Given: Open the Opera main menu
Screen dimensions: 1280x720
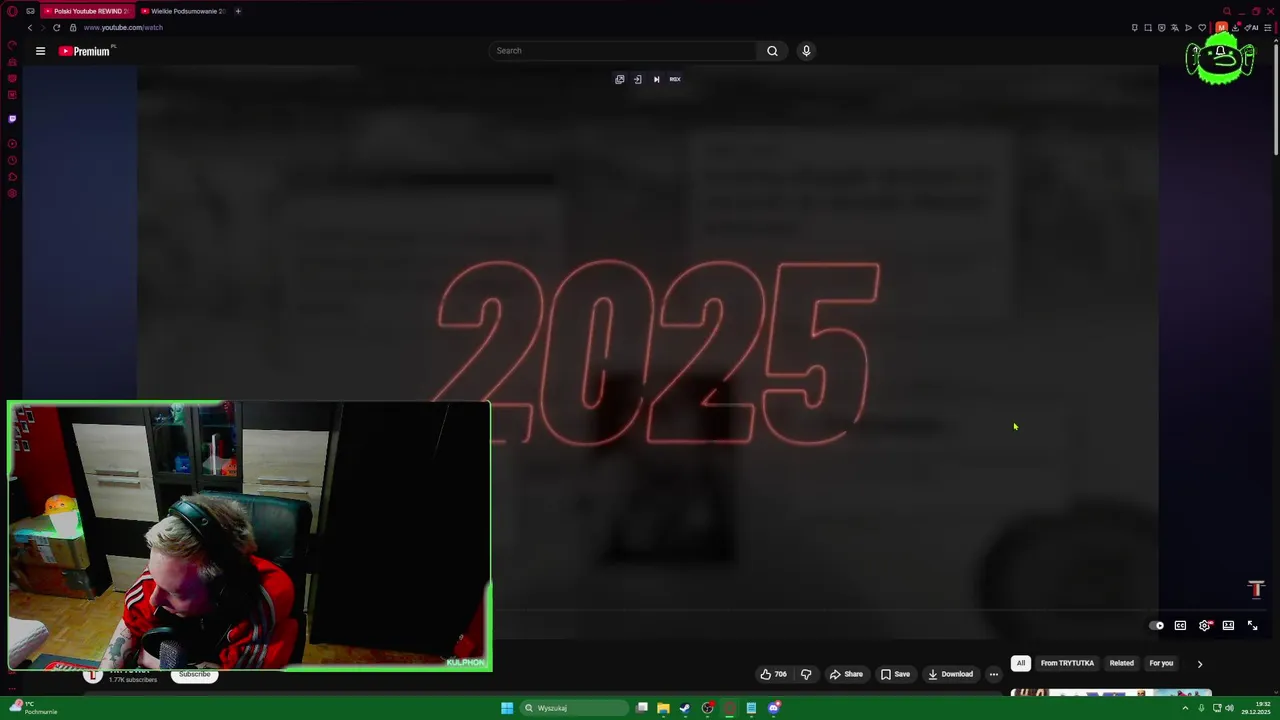Looking at the screenshot, I should (12, 11).
